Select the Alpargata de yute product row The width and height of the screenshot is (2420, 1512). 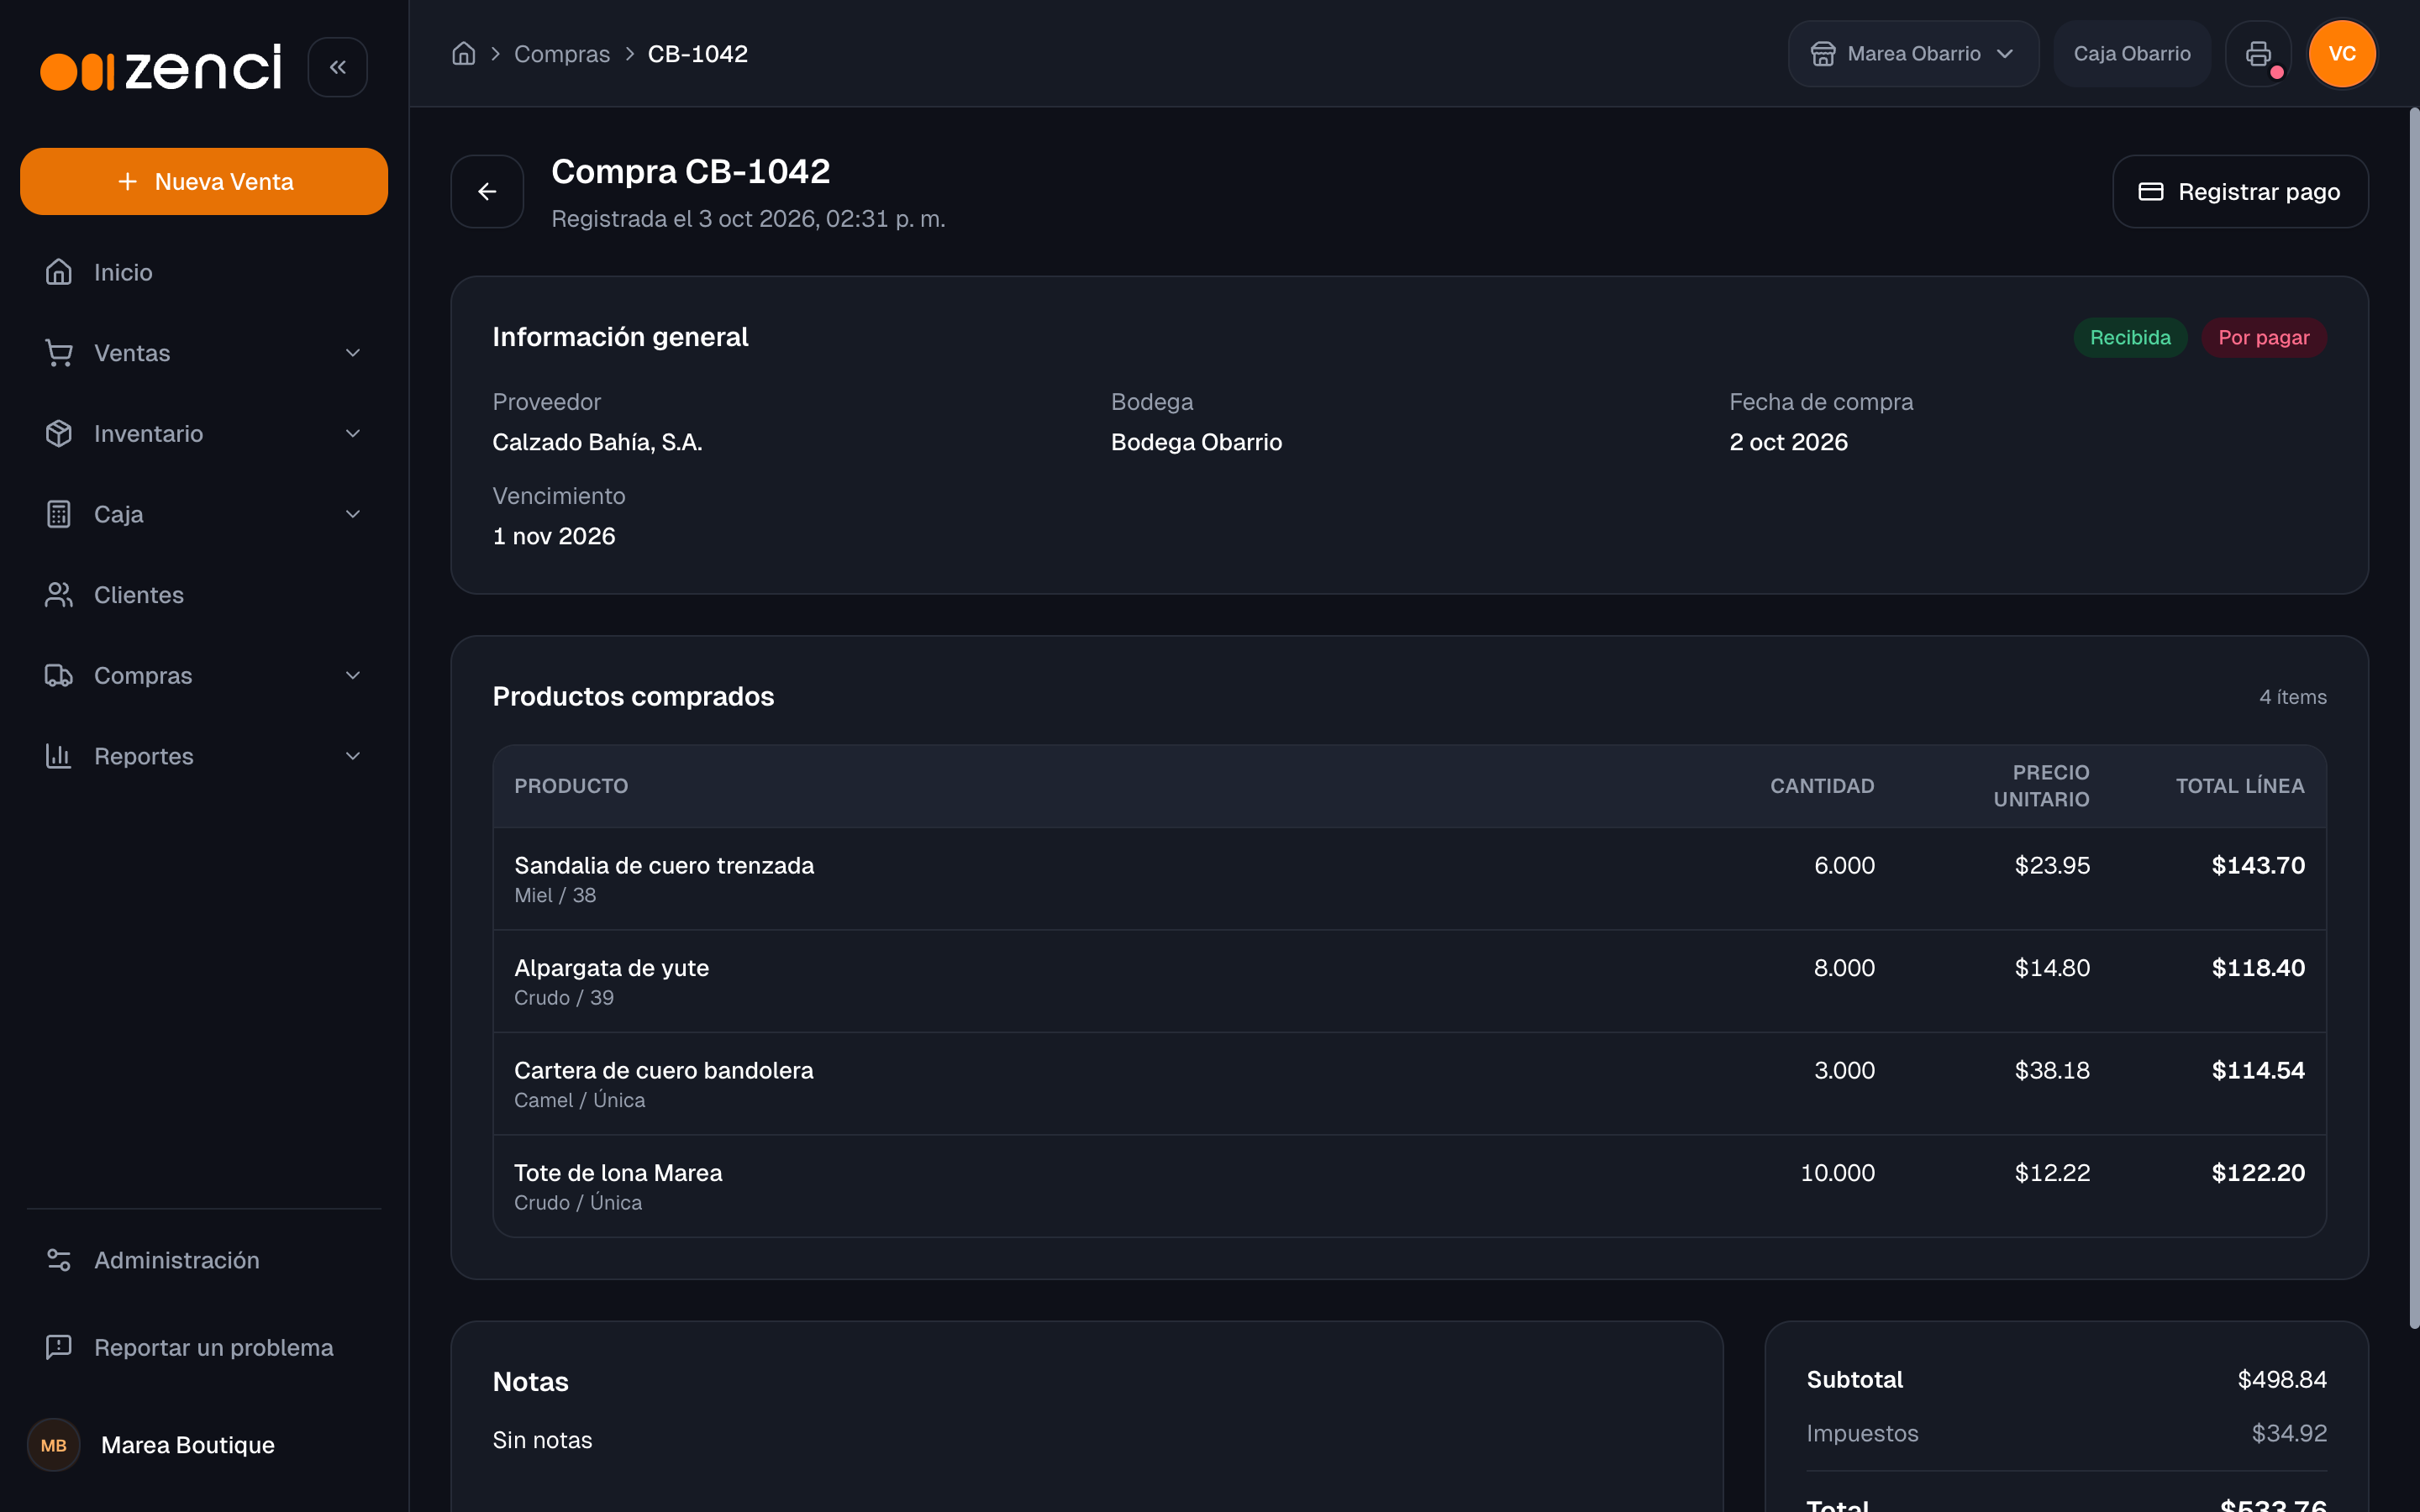pyautogui.click(x=1409, y=982)
